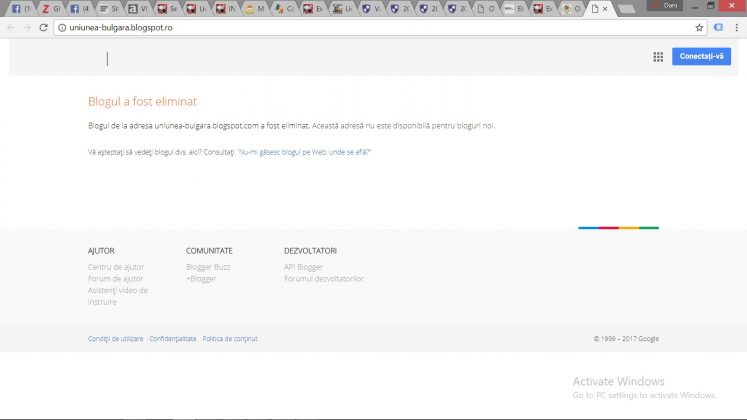
Task: Click the Conectați-vă sign-in button
Action: point(701,57)
